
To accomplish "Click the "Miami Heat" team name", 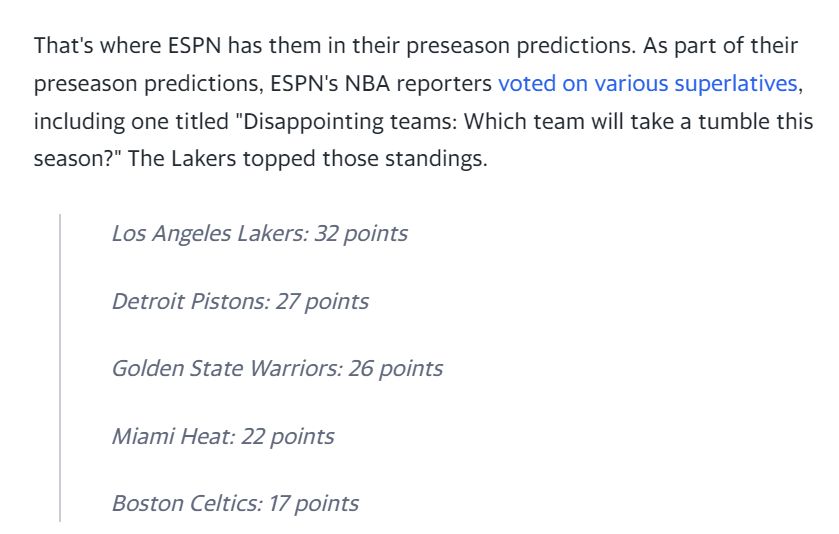I will (172, 436).
